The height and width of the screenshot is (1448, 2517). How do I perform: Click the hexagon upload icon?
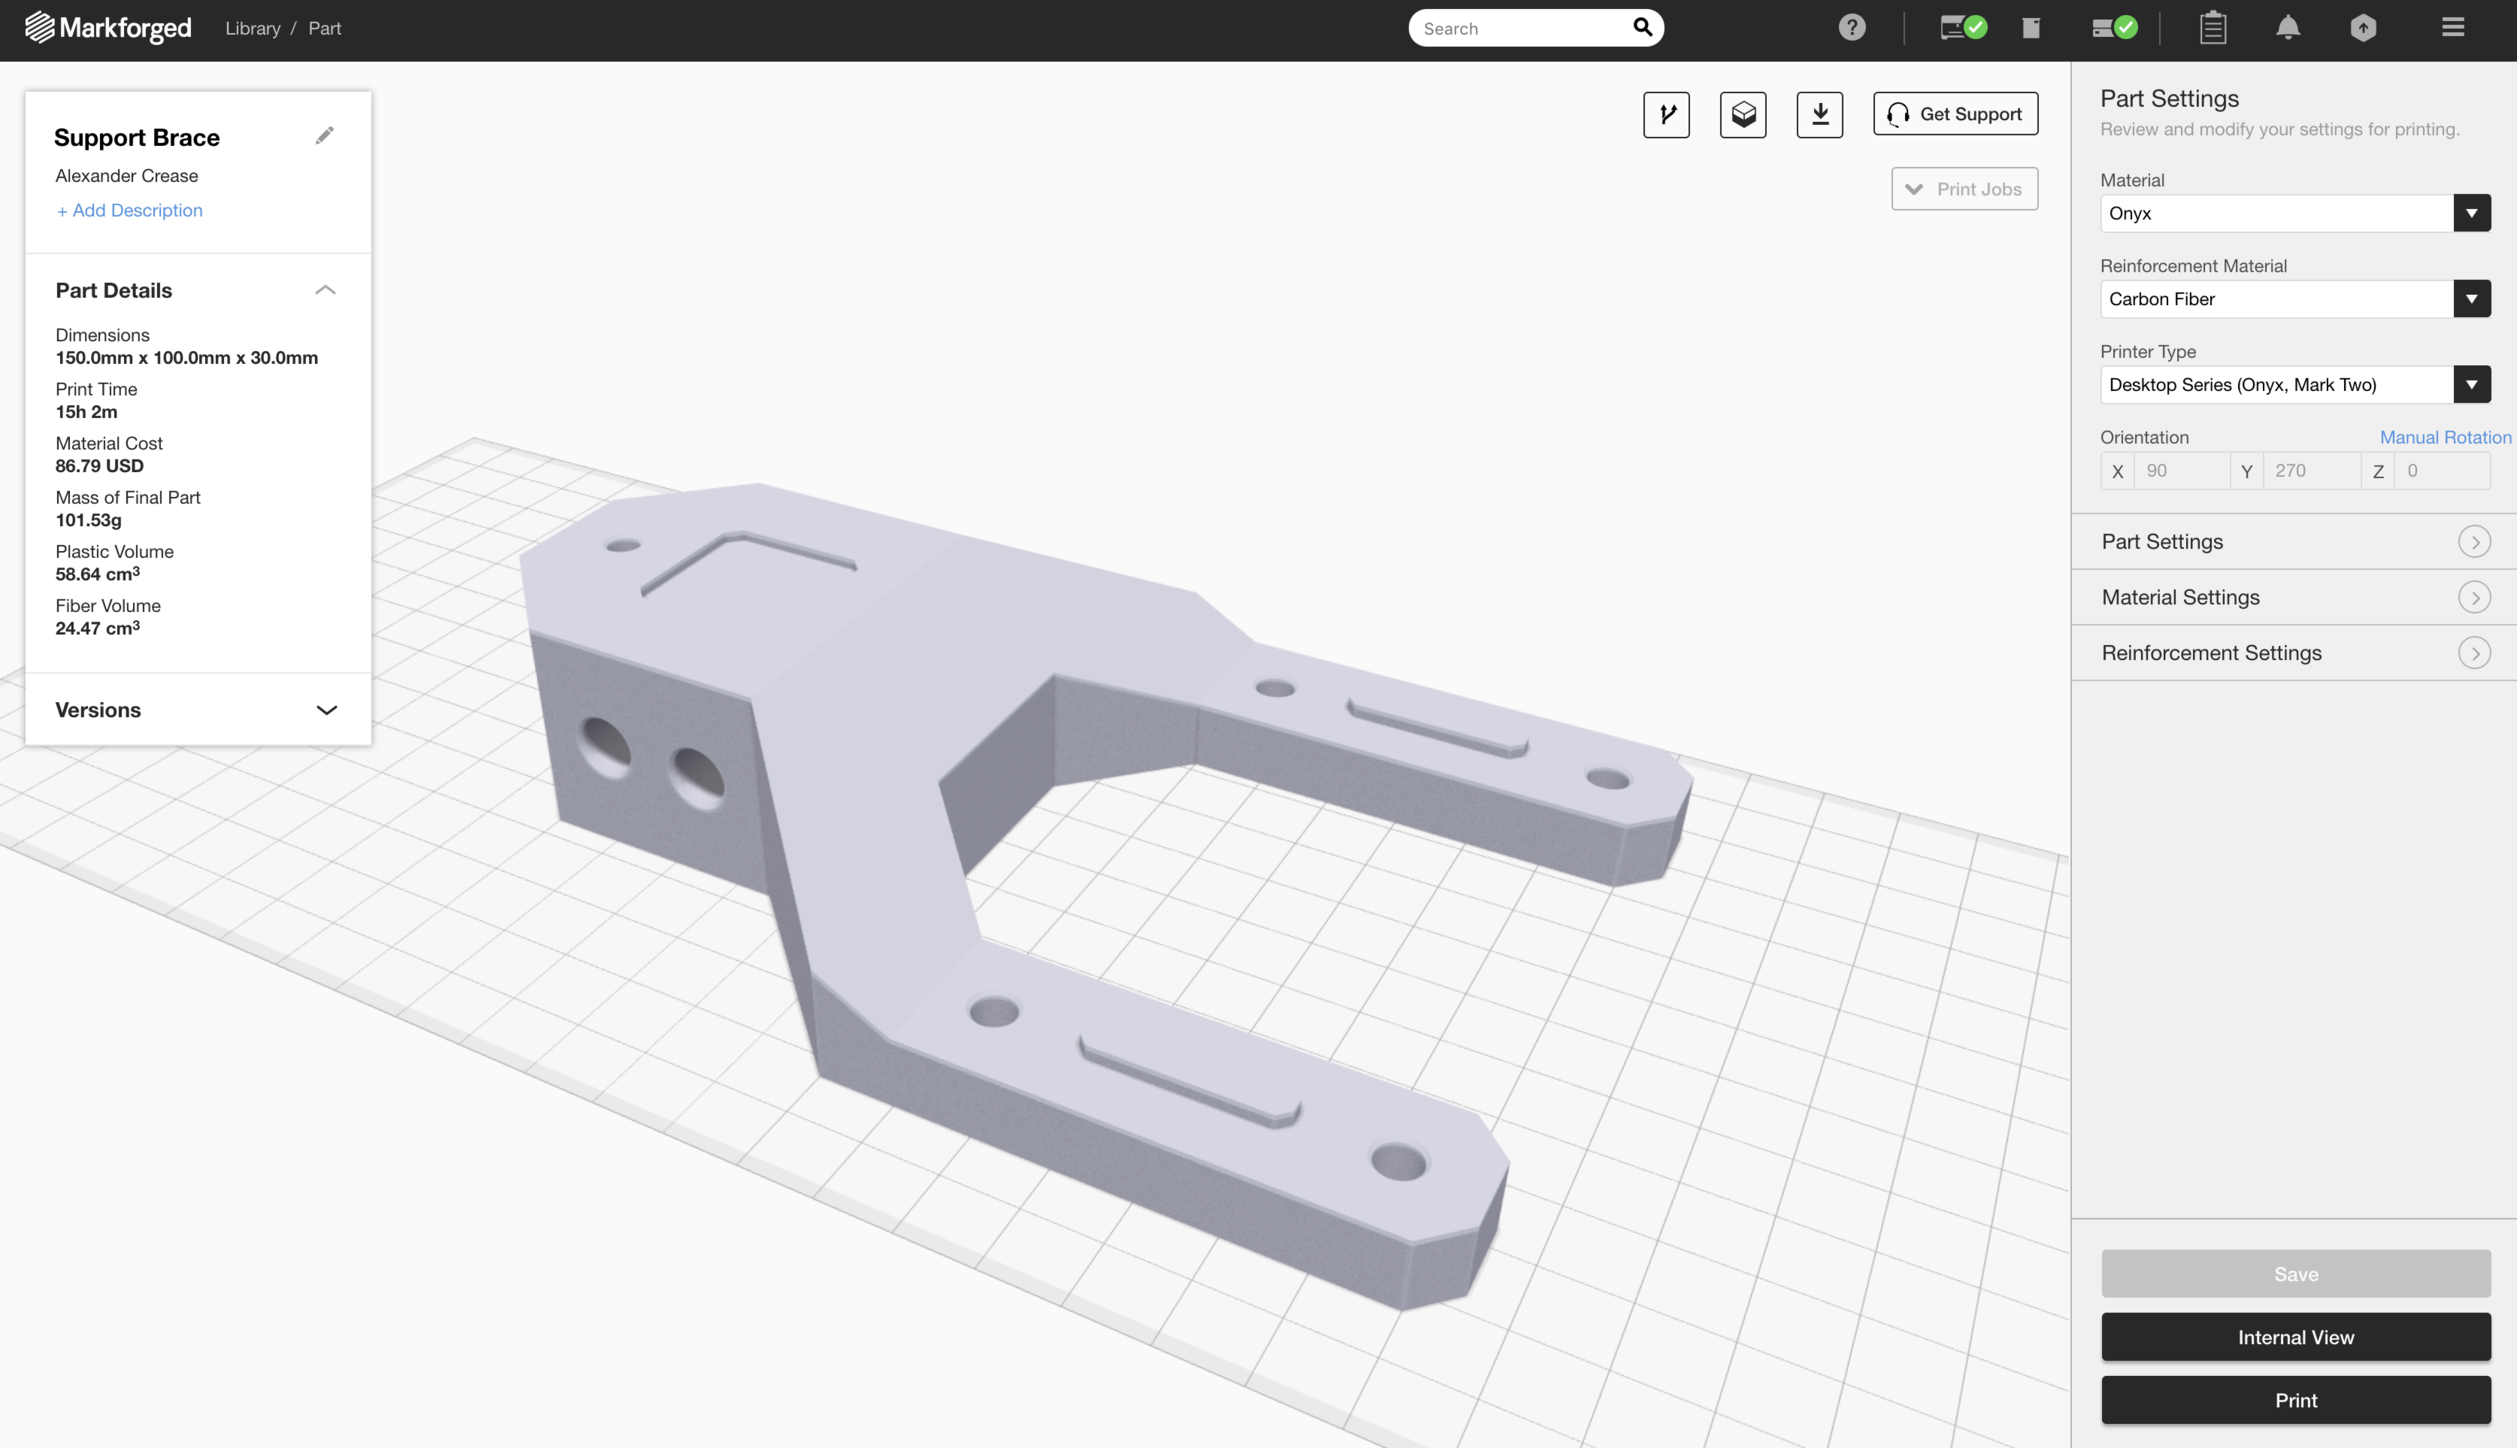[2362, 28]
